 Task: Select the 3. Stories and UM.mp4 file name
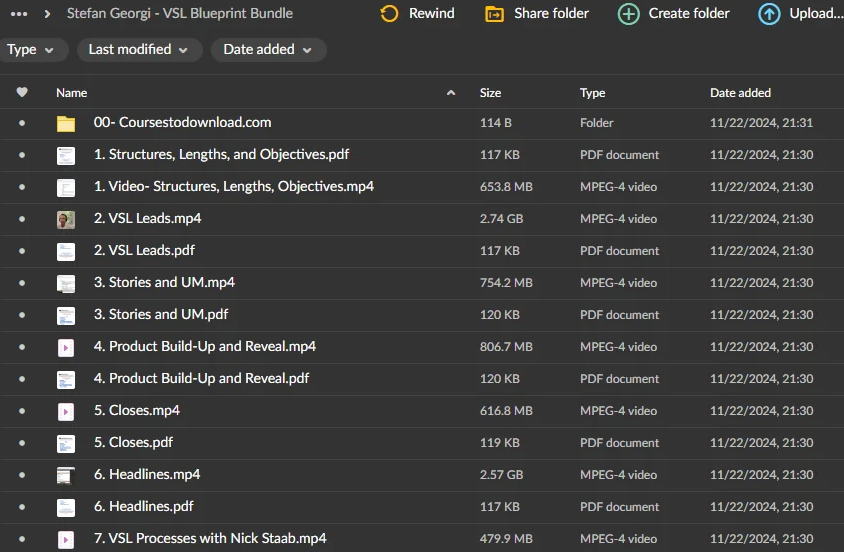pos(164,282)
